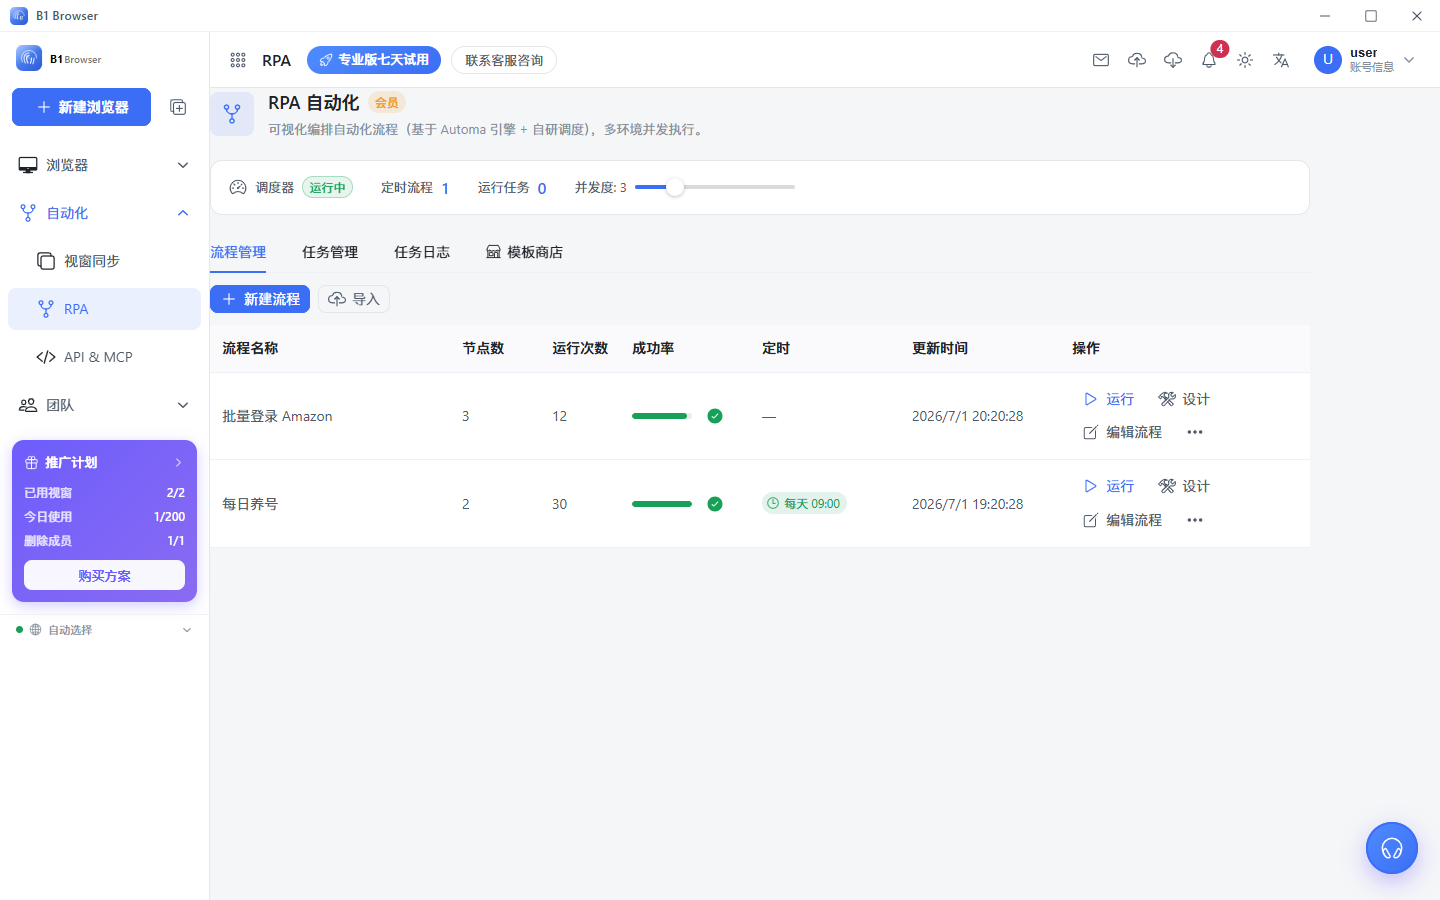
Task: Click the B1 Browser sidebar logo
Action: [59, 59]
